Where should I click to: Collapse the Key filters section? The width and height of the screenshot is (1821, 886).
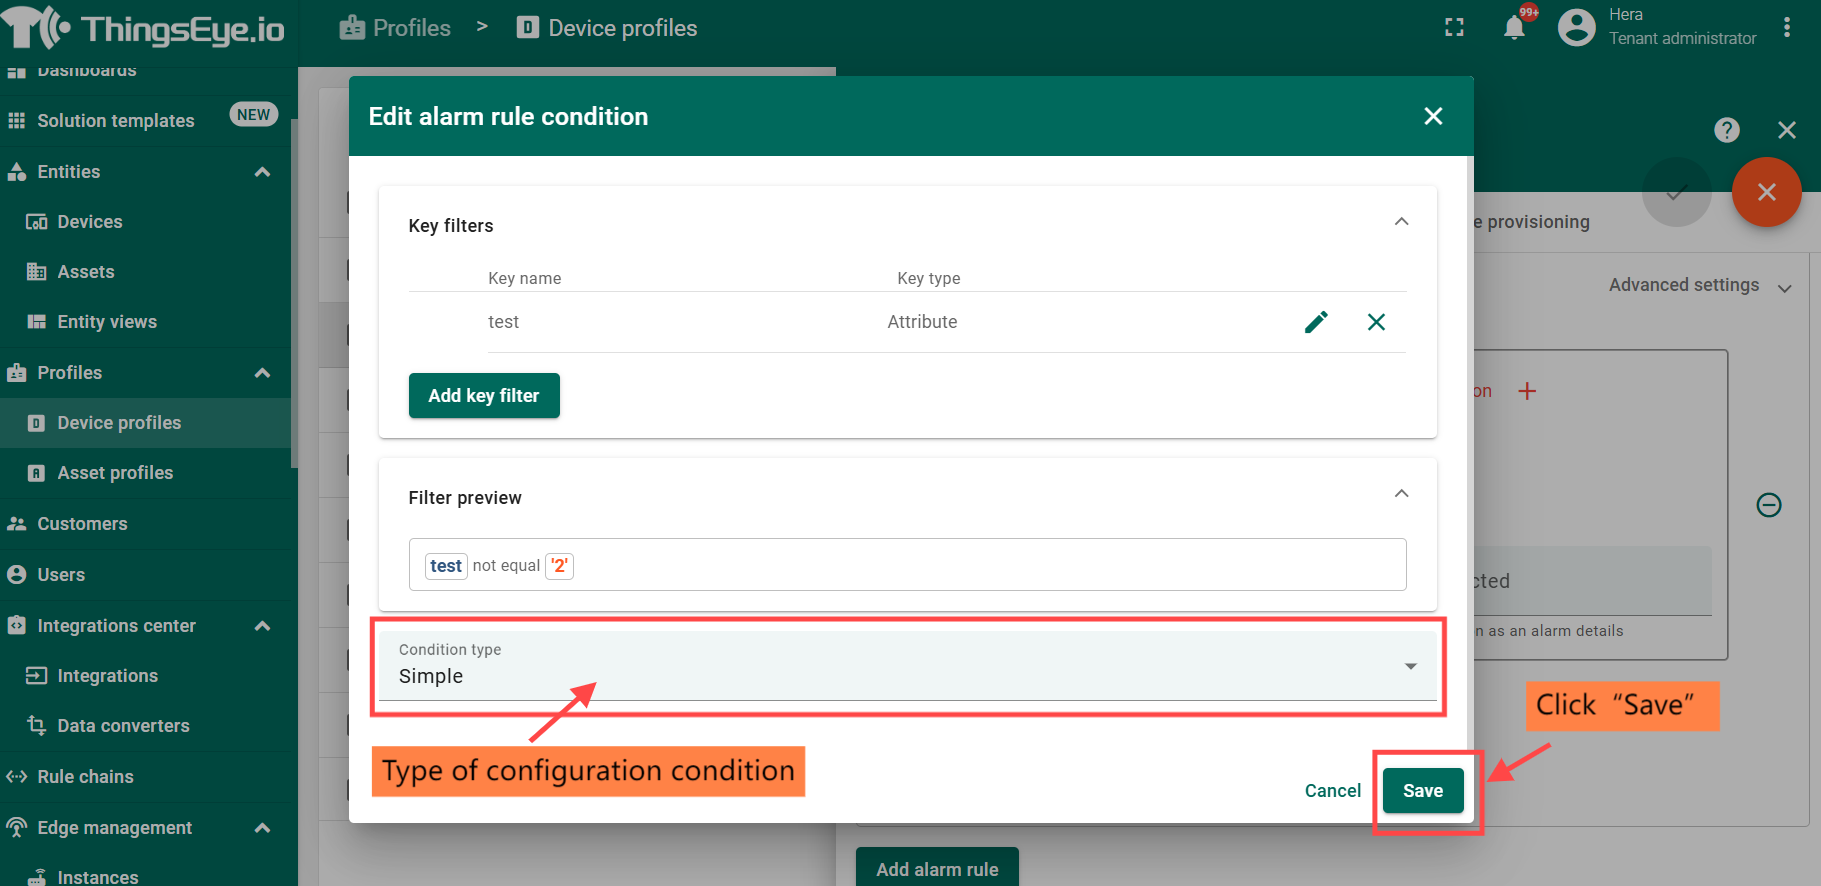click(1401, 222)
